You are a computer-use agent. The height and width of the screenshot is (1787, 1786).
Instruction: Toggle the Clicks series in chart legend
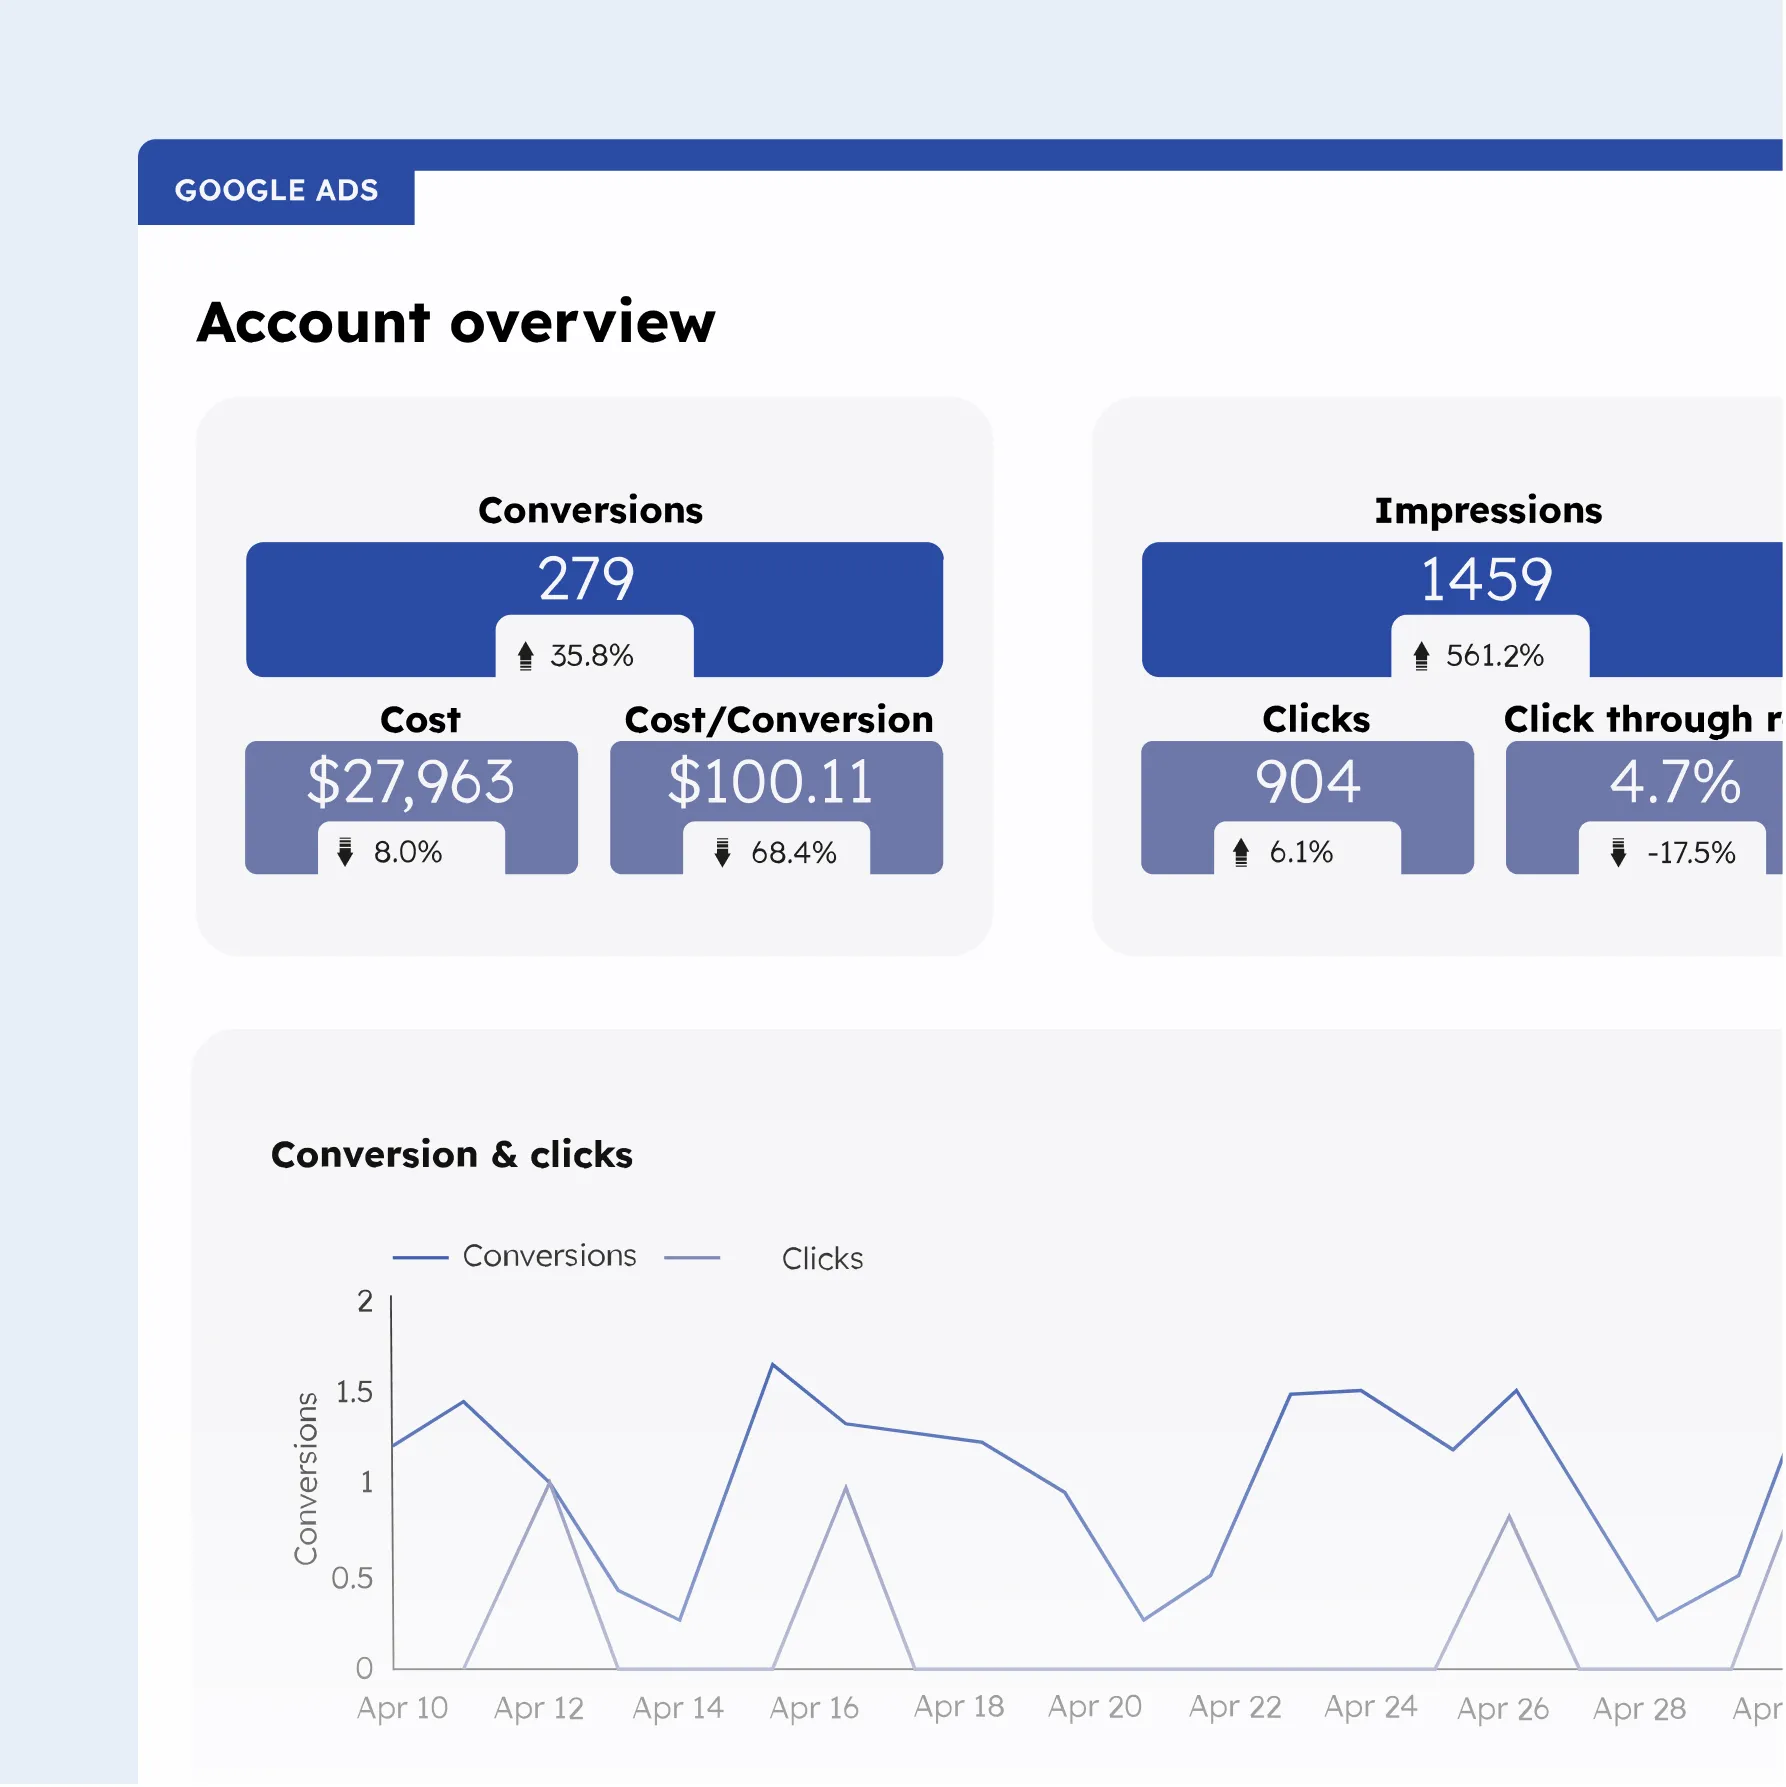pos(822,1258)
